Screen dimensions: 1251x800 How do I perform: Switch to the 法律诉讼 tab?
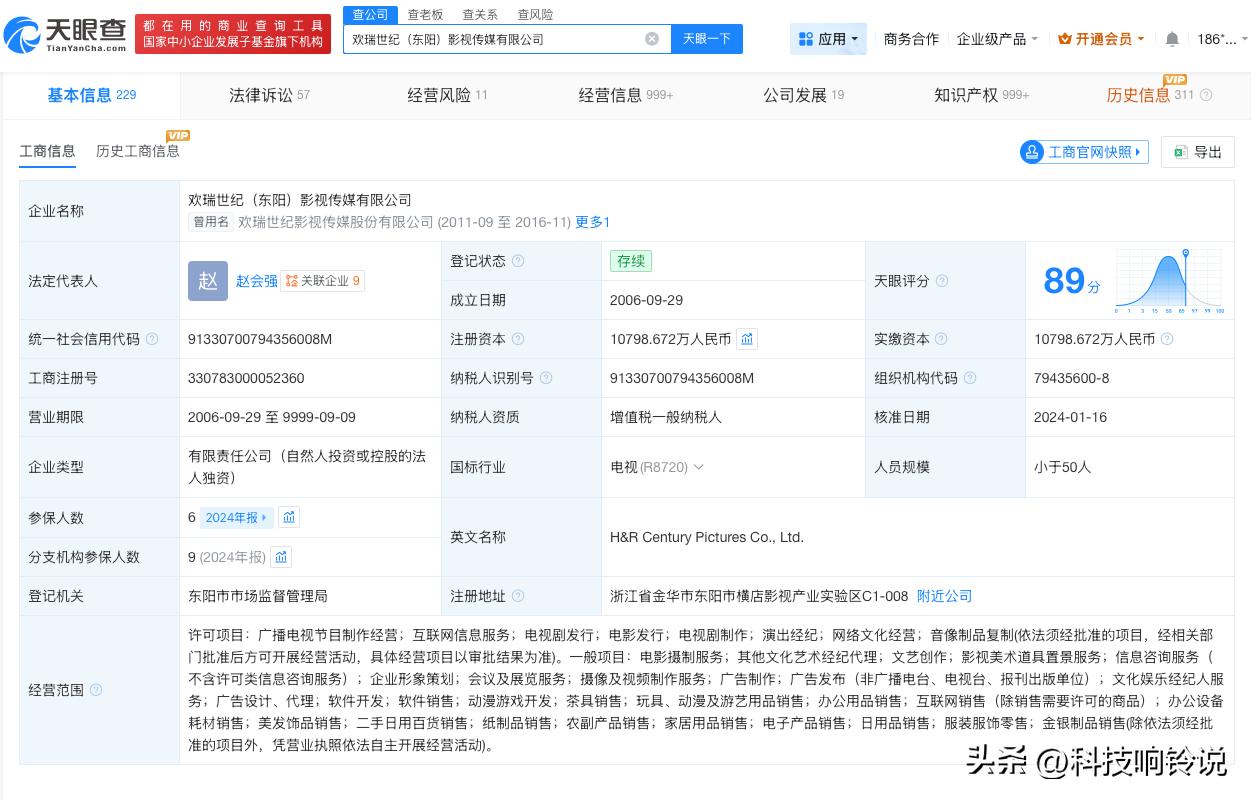(x=269, y=95)
